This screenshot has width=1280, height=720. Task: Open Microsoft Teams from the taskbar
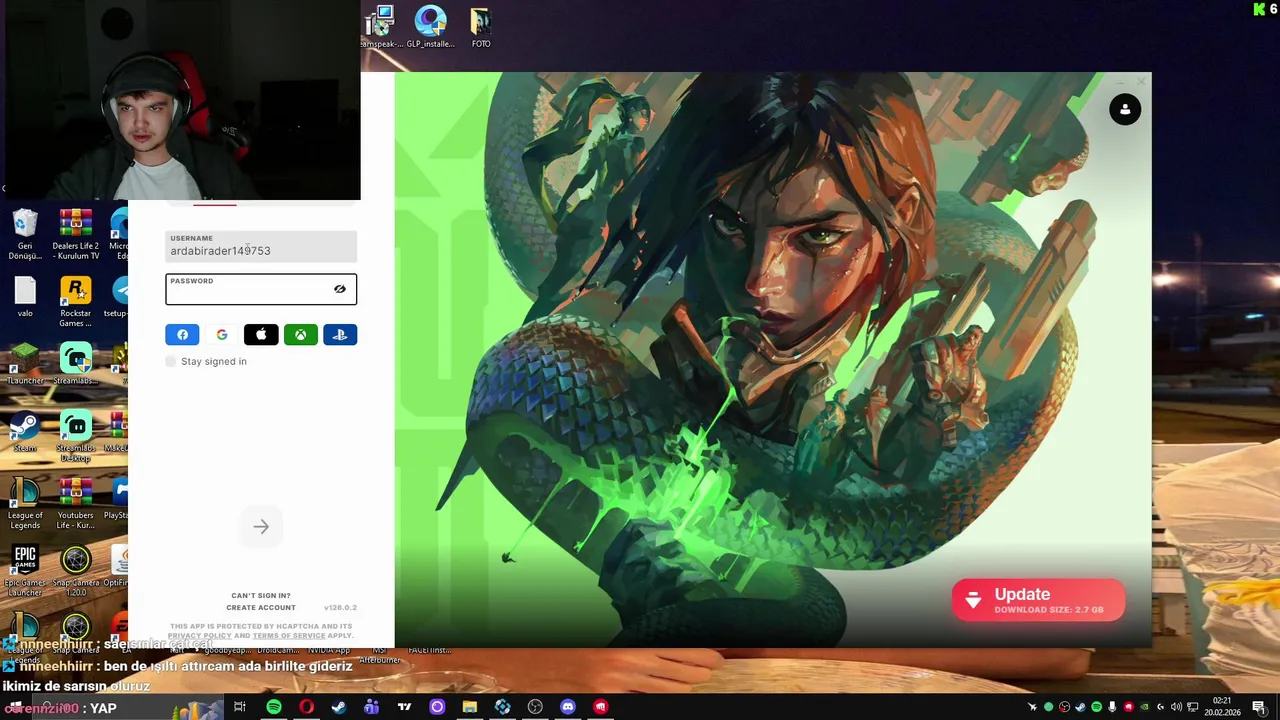click(371, 707)
